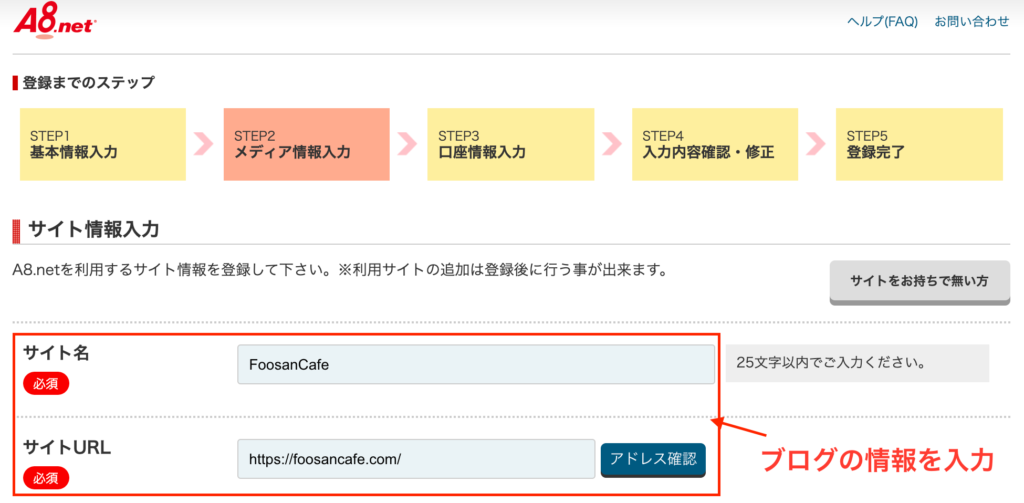This screenshot has height=503, width=1024.
Task: Click the arrow between STEP3 and STEP4
Action: point(611,144)
